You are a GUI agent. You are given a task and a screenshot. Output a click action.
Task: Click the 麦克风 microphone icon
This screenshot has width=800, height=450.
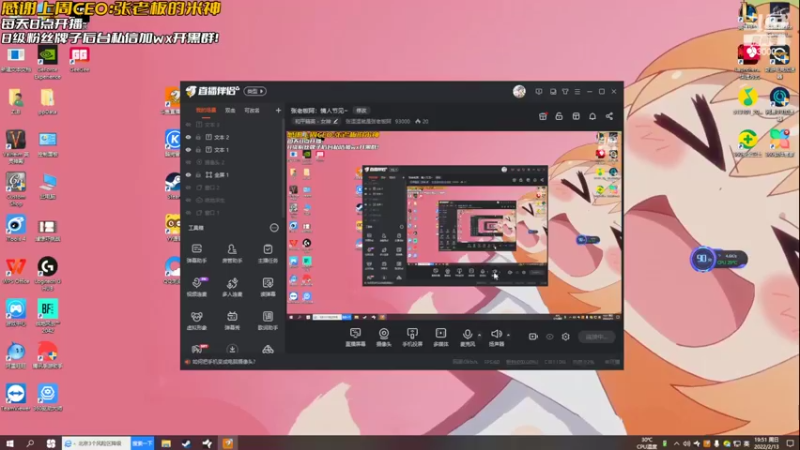467,334
